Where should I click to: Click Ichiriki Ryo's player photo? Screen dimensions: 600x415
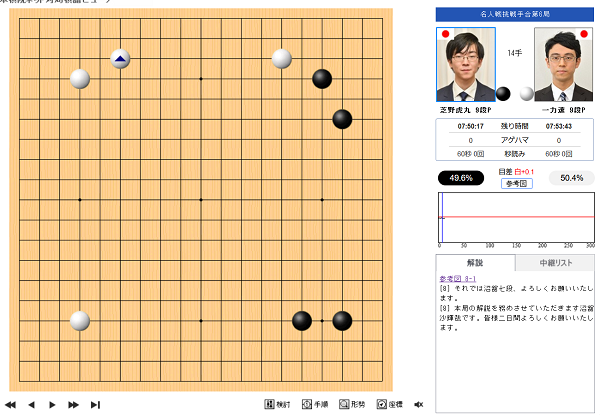tap(563, 64)
